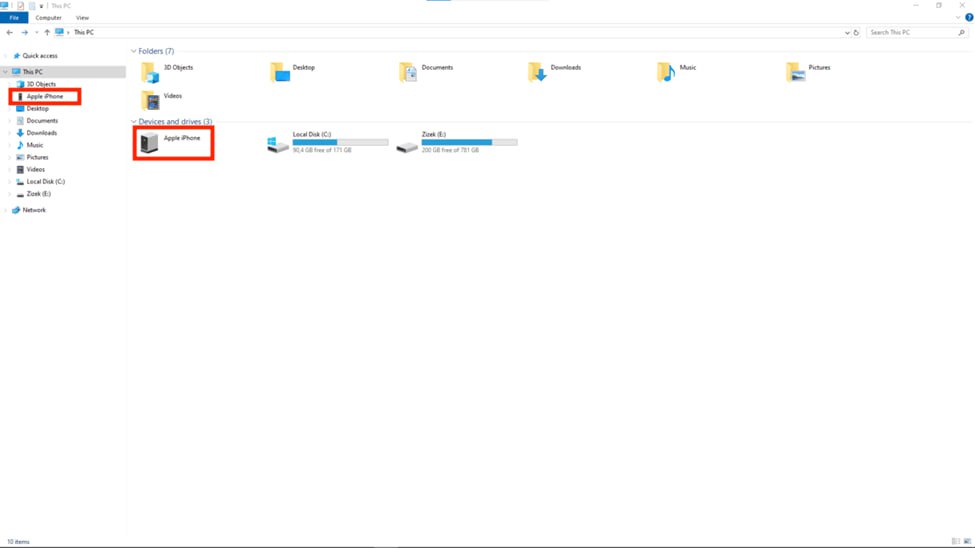
Task: Open the Computer ribbon tab
Action: pyautogui.click(x=48, y=18)
